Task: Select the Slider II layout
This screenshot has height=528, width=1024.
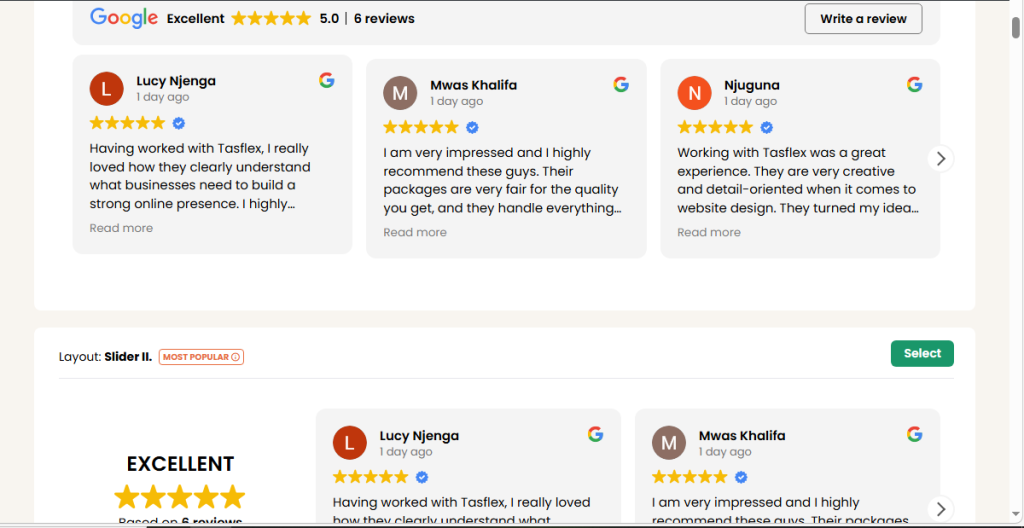Action: (x=922, y=353)
